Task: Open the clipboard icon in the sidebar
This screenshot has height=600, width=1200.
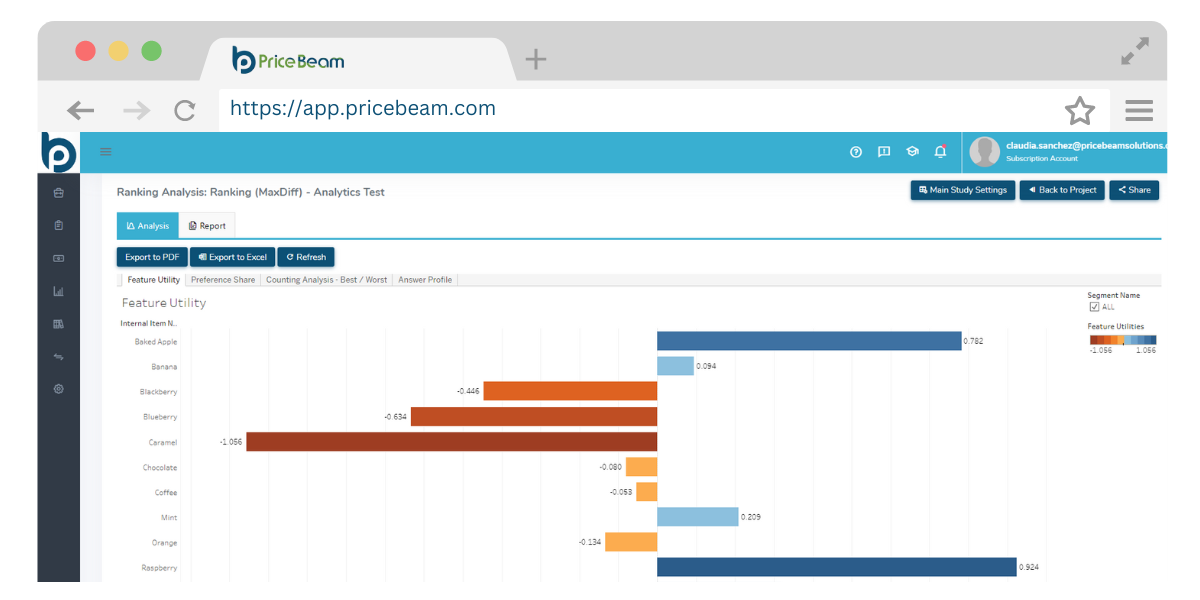Action: pos(58,226)
